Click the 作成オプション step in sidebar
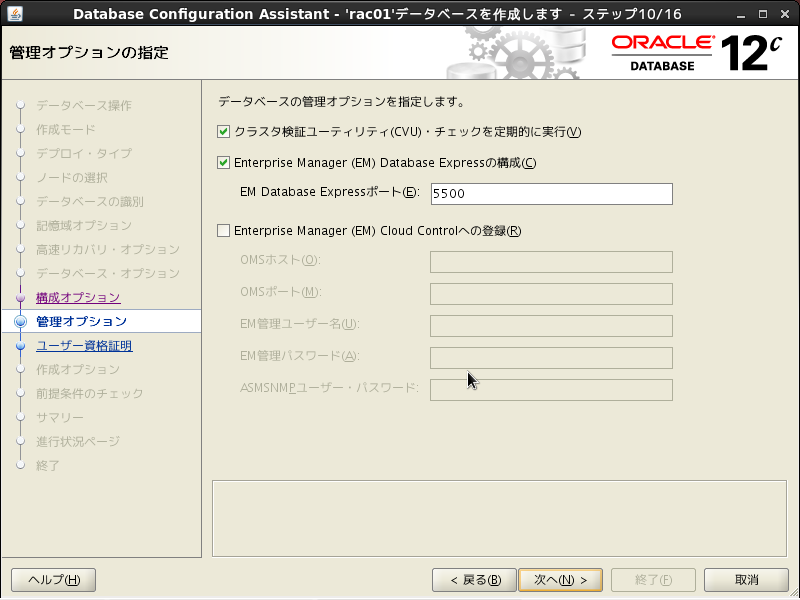Image resolution: width=800 pixels, height=600 pixels. [78, 369]
